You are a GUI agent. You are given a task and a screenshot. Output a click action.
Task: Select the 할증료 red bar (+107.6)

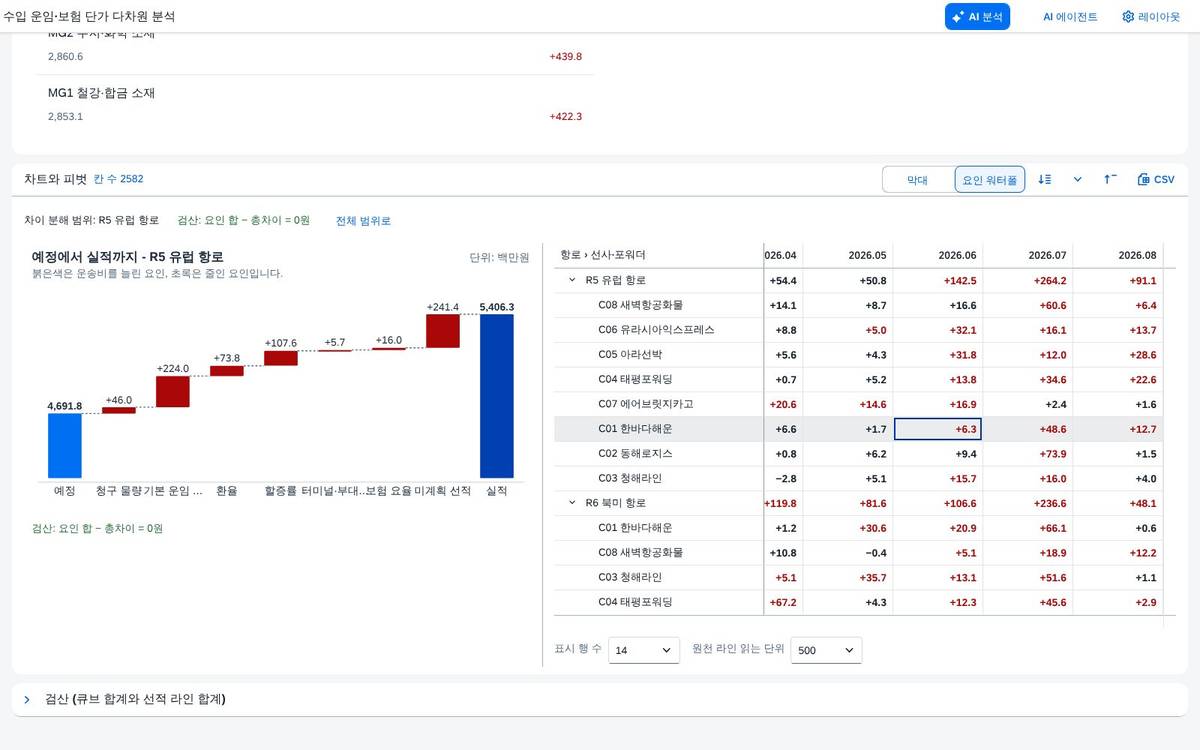click(281, 358)
